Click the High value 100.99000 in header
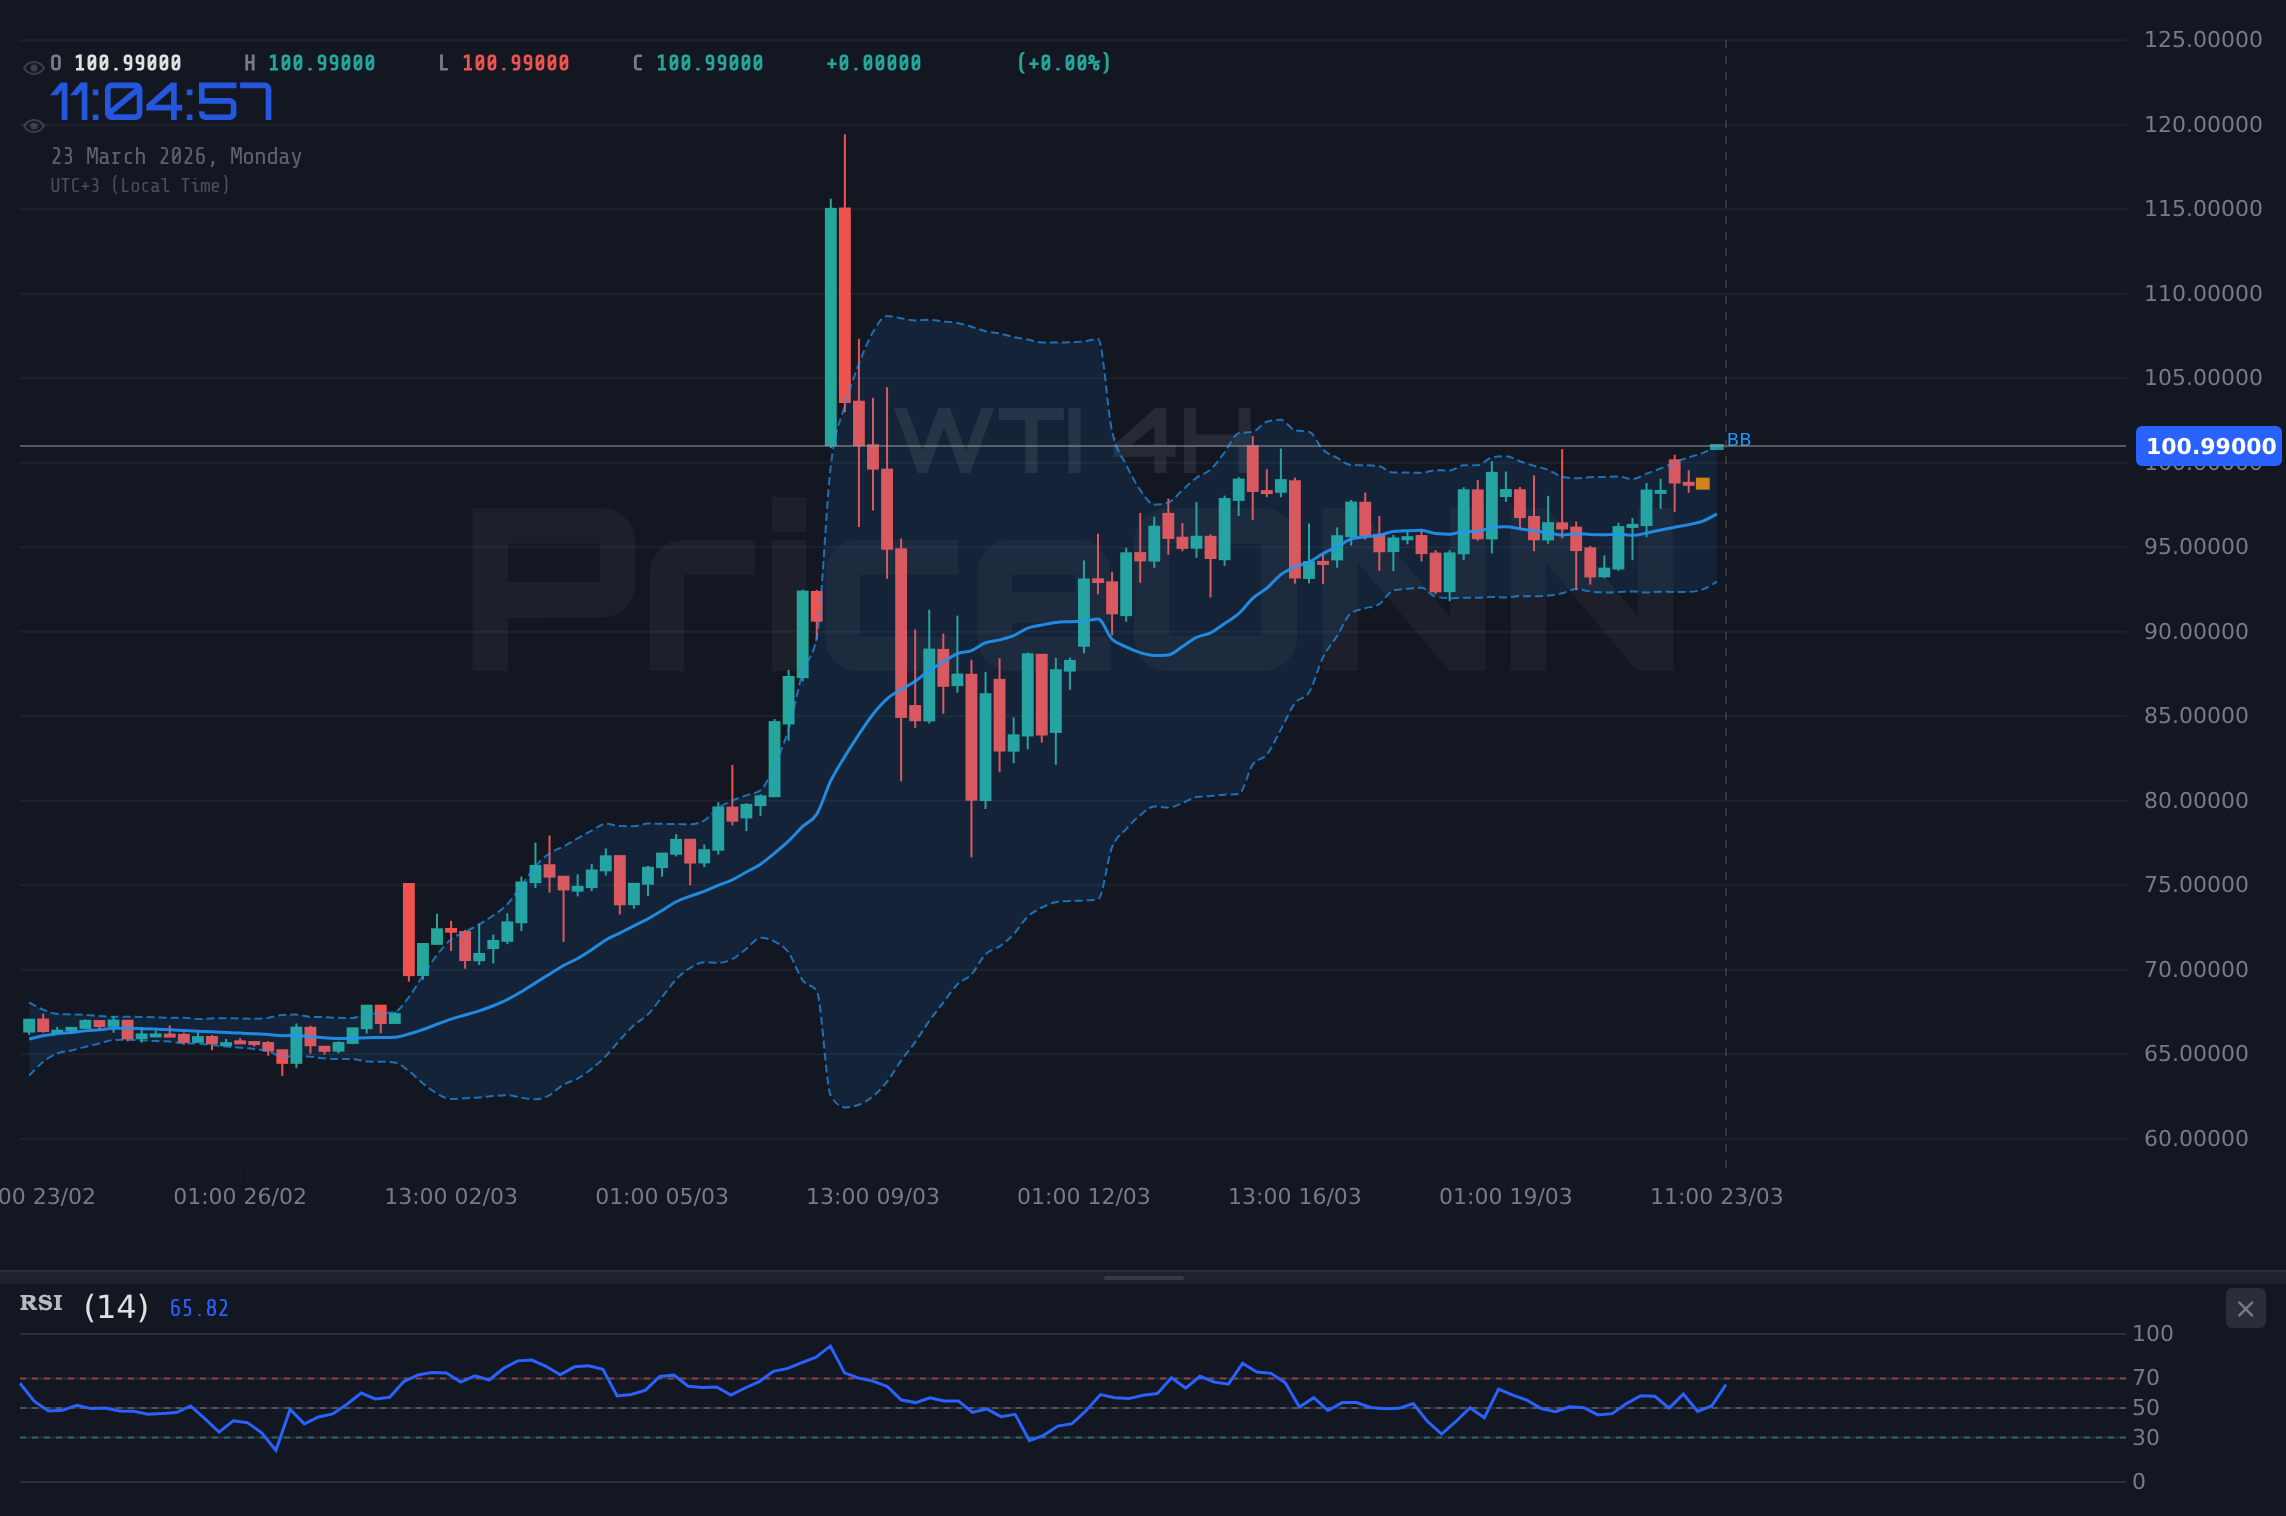The height and width of the screenshot is (1516, 2286). (321, 64)
